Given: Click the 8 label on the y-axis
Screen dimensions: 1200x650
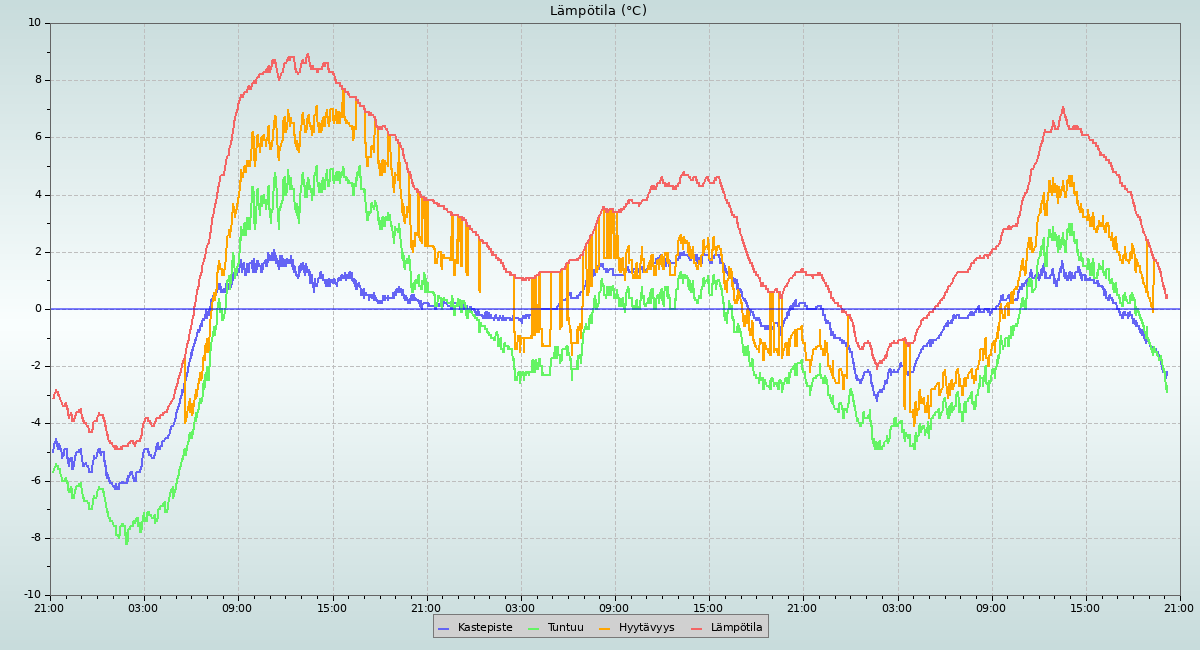Looking at the screenshot, I should click(x=38, y=80).
